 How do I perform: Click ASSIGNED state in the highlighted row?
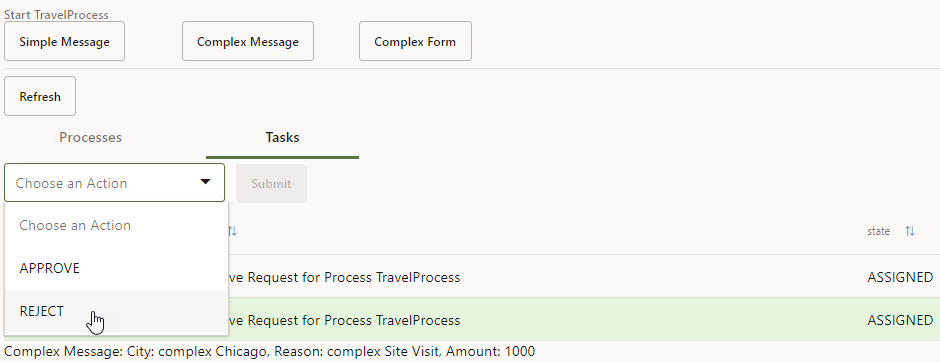point(900,320)
